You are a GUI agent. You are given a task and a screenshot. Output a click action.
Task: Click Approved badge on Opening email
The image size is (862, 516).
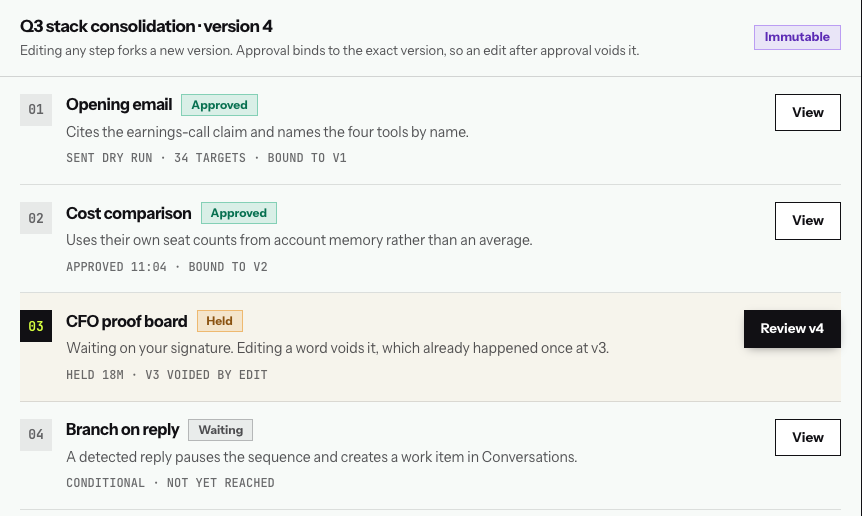(219, 105)
